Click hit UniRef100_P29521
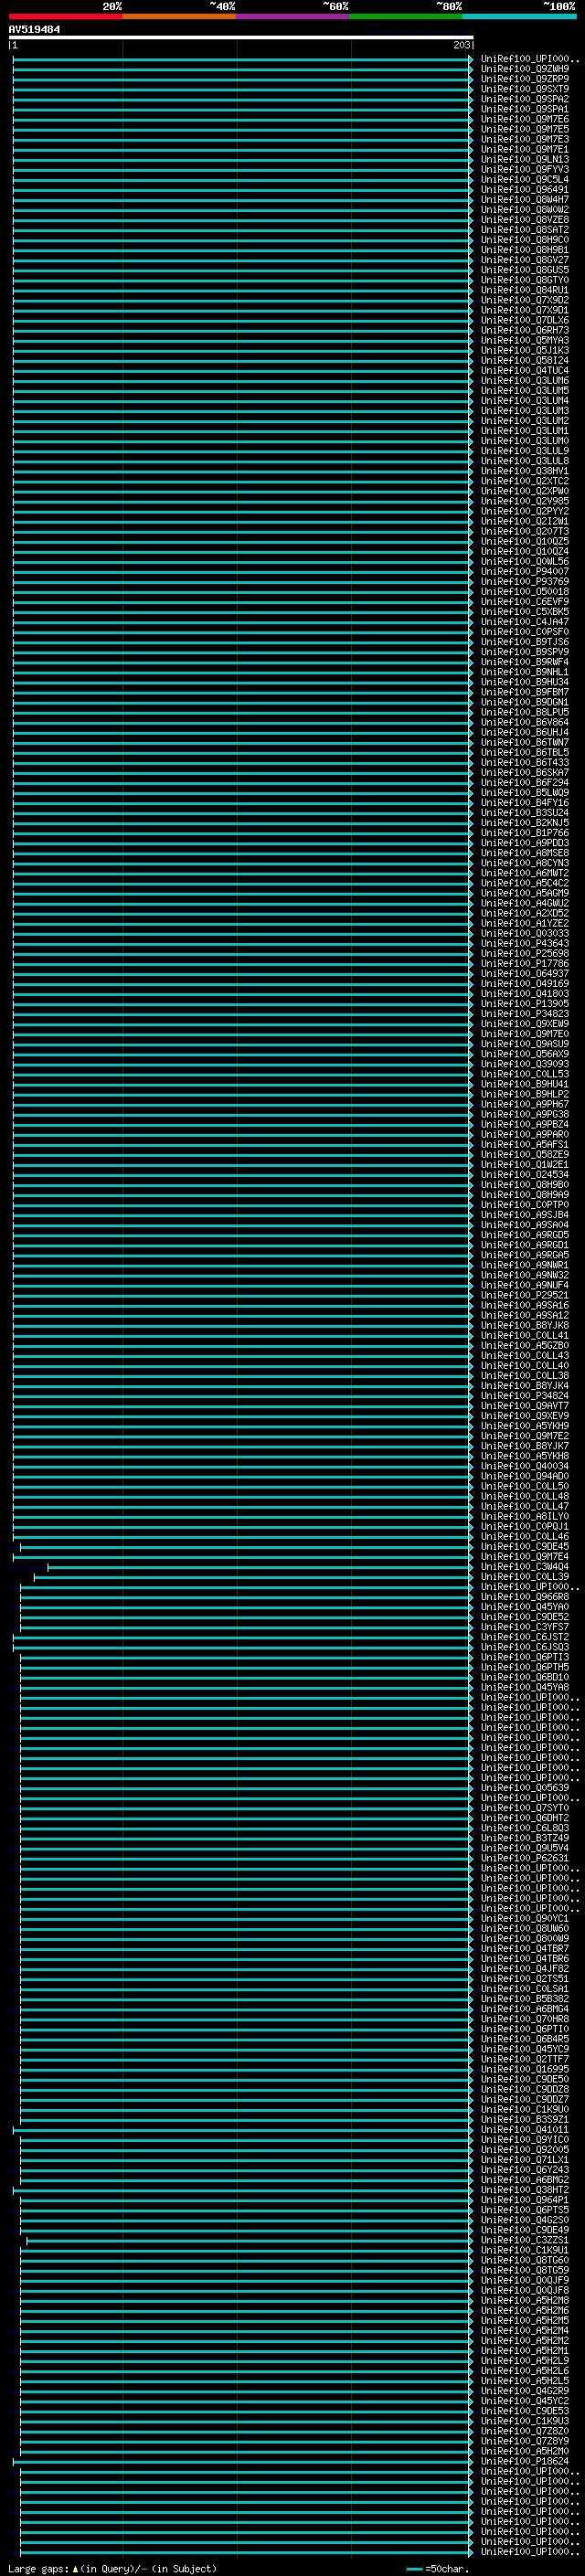Image resolution: width=585 pixels, height=2576 pixels. [x=525, y=1295]
